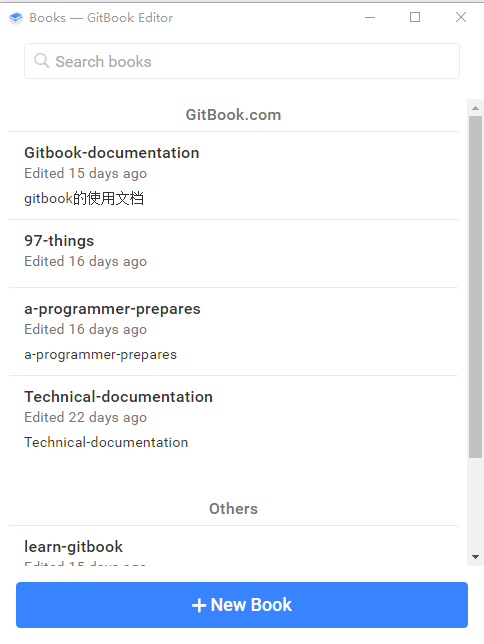The height and width of the screenshot is (644, 484).
Task: Open the 97-things book
Action: [x=233, y=254]
